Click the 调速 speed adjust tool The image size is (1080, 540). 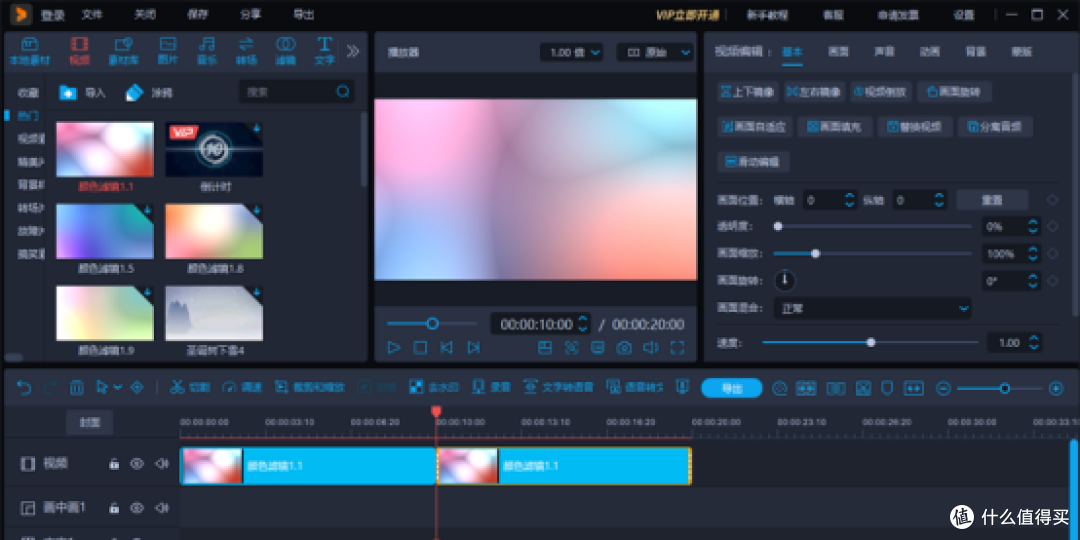[242, 388]
